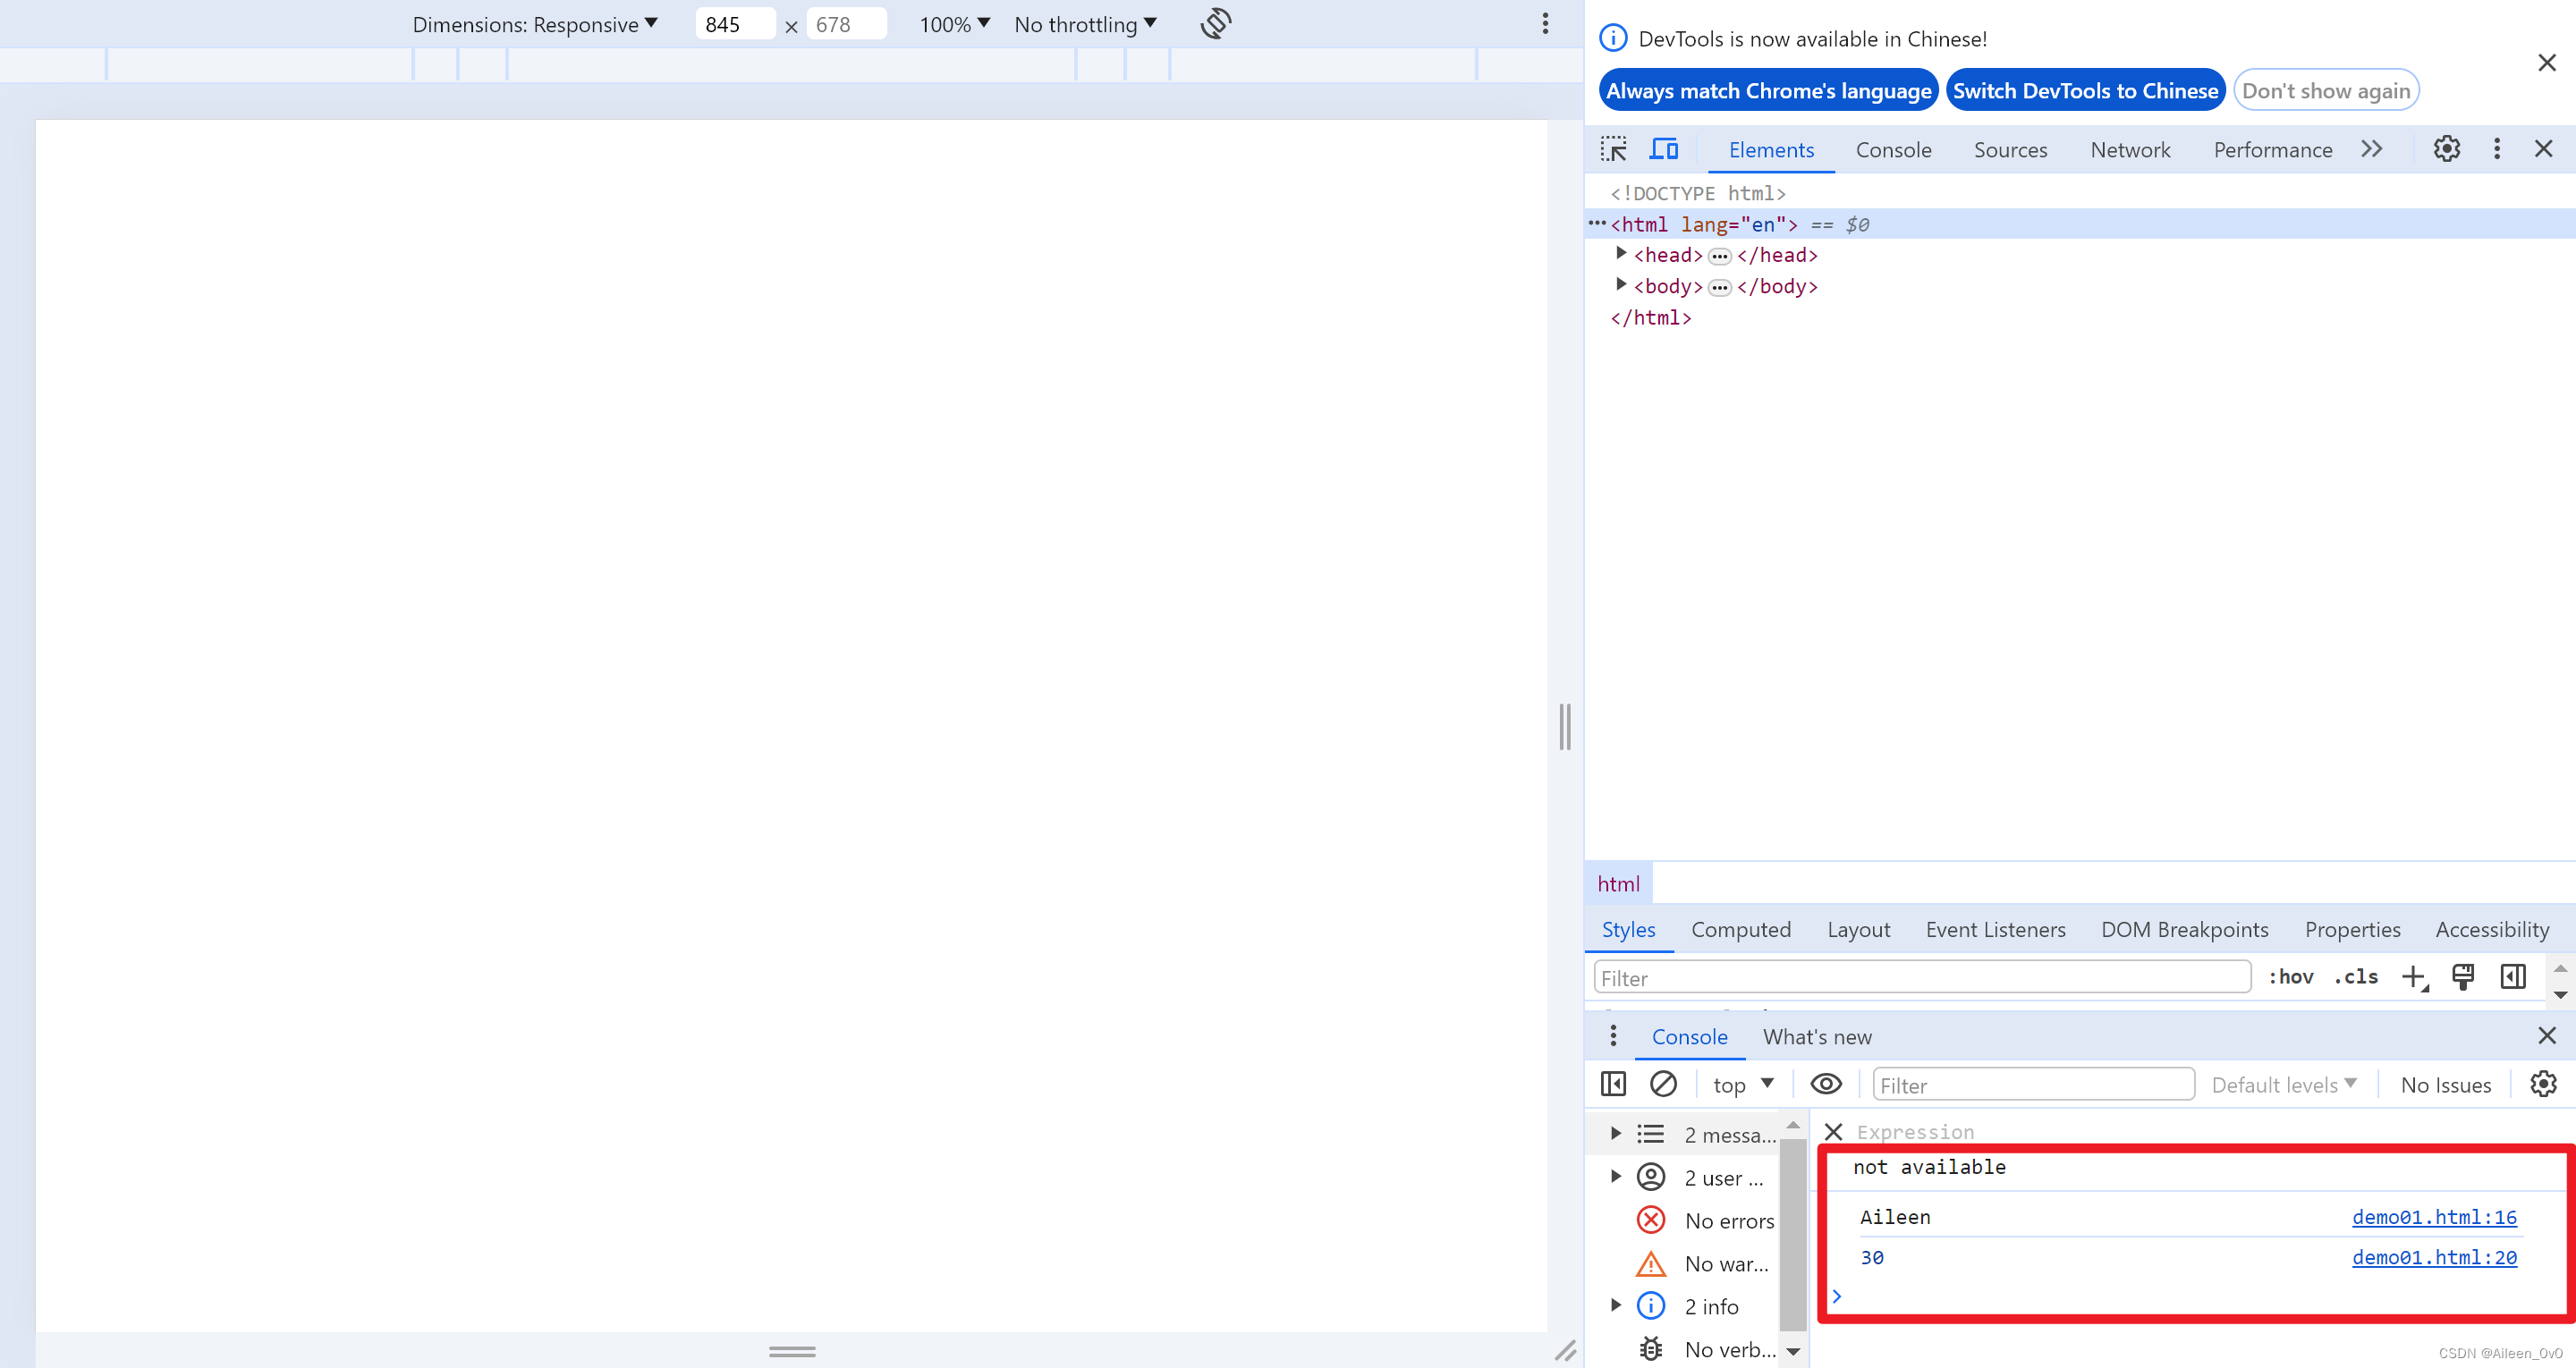Click the demo01.html:16 source link
2576x1368 pixels.
point(2435,1216)
